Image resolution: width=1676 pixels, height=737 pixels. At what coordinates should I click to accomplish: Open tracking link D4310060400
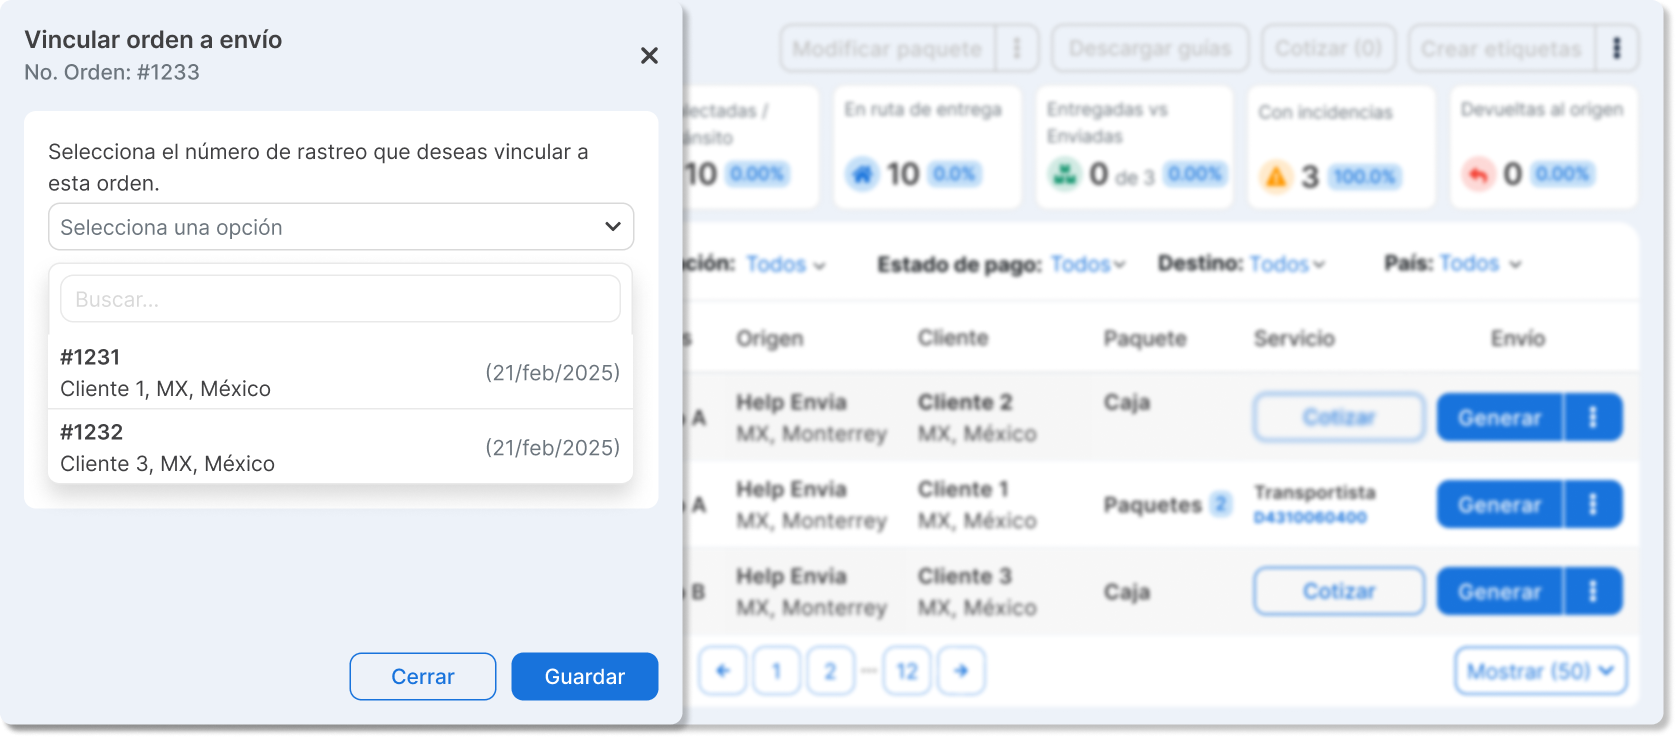click(x=1310, y=517)
